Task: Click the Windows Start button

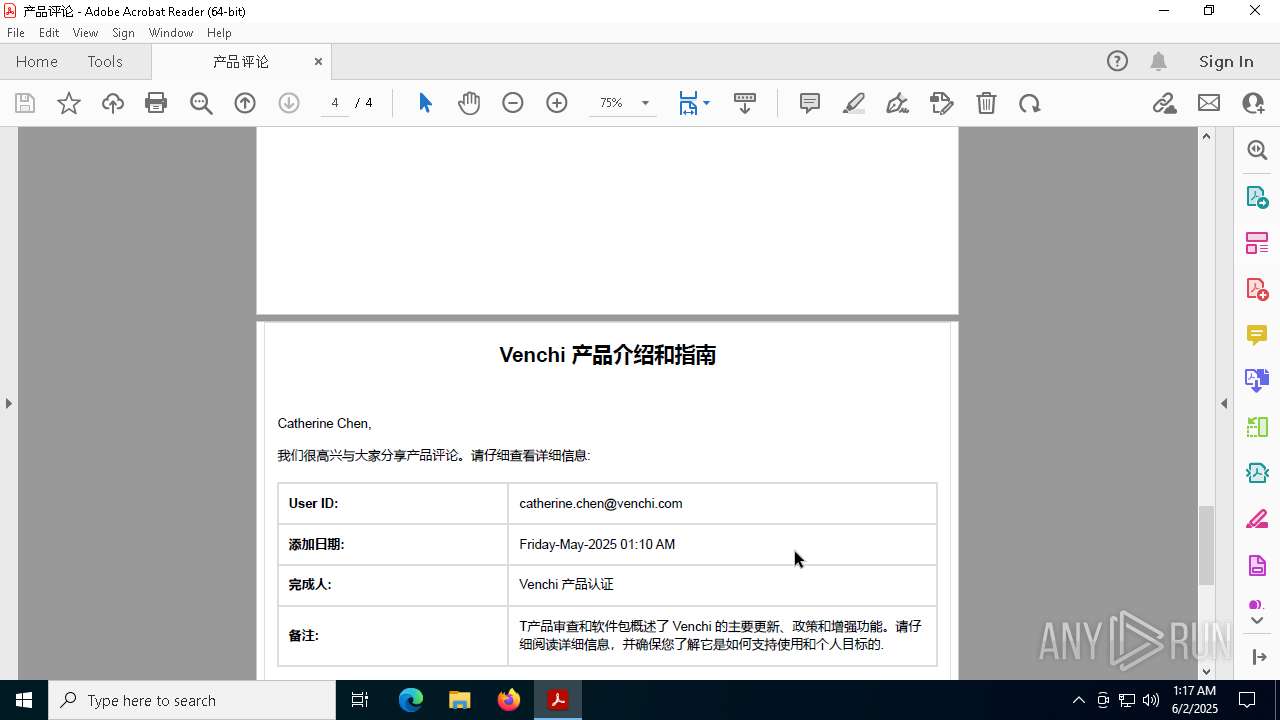Action: pos(24,700)
